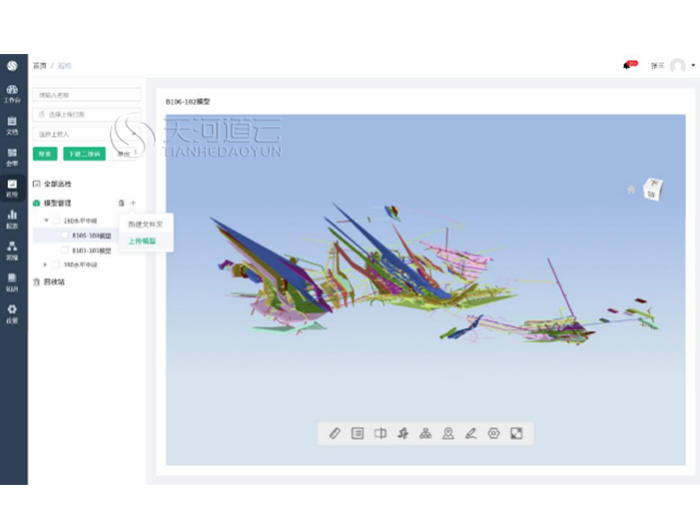Image resolution: width=700 pixels, height=525 pixels.
Task: Open the highlighted inspection sidebar icon
Action: (x=12, y=188)
